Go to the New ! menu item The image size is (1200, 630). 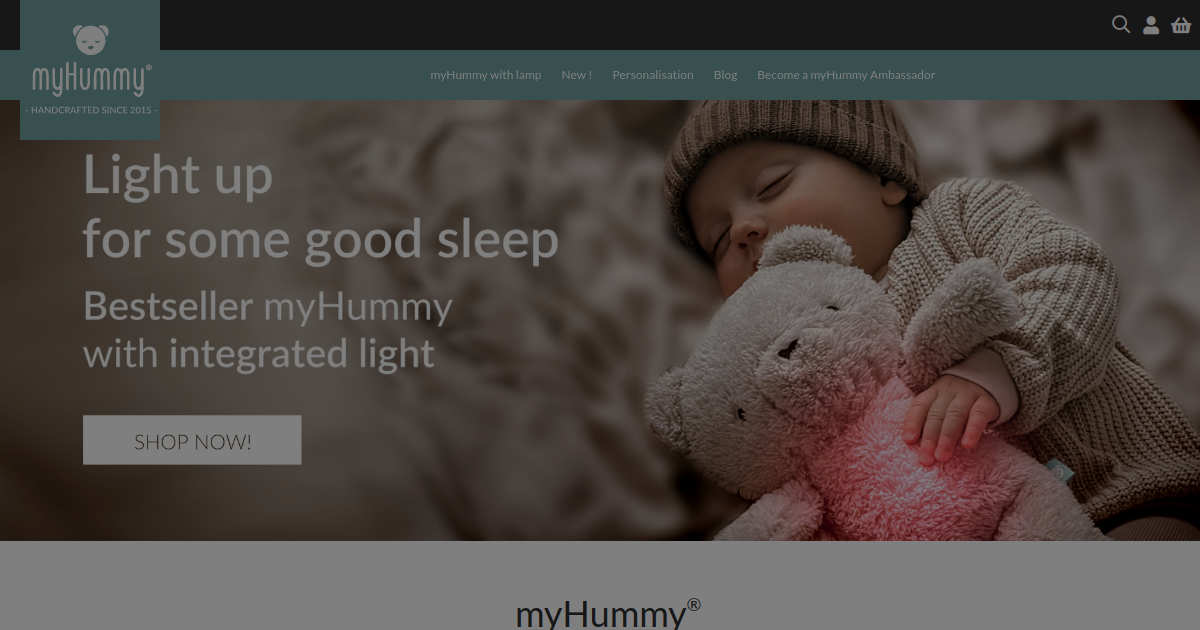pos(576,75)
